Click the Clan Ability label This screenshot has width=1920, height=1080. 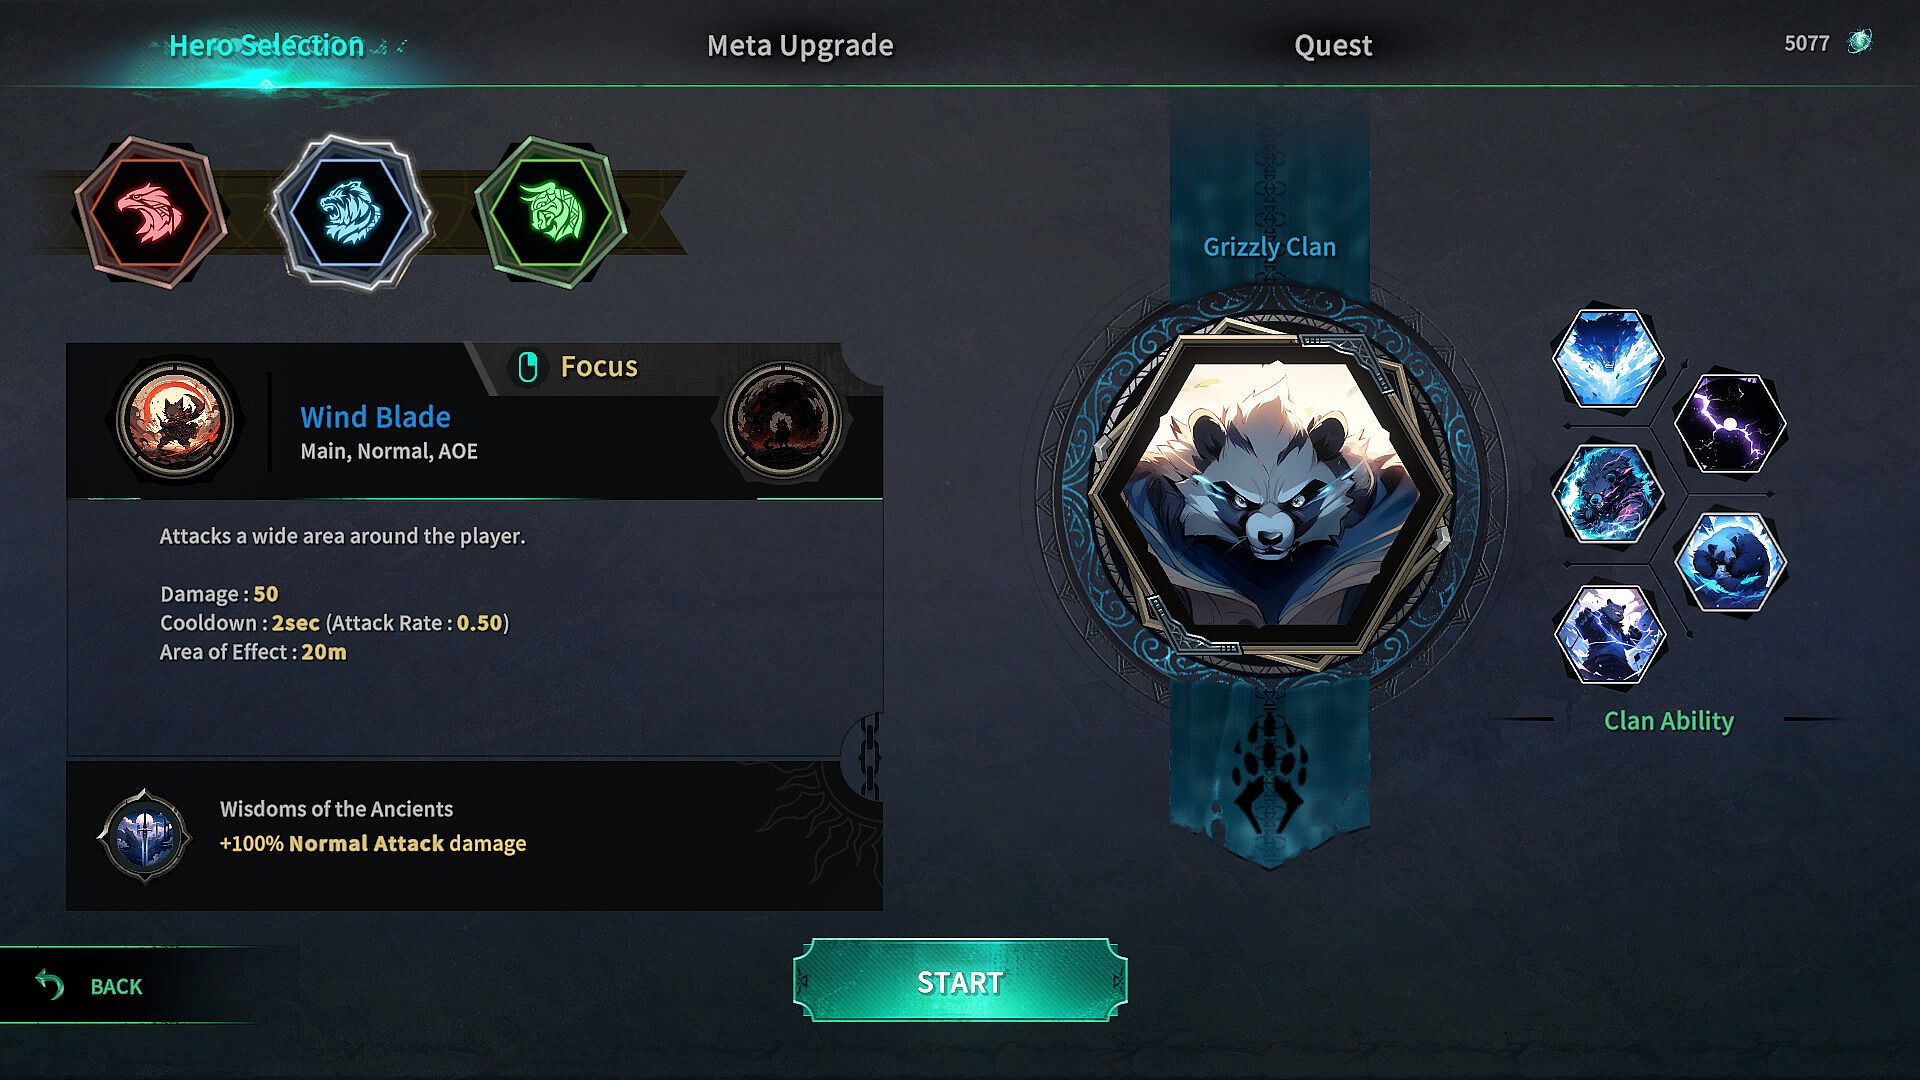pyautogui.click(x=1669, y=721)
